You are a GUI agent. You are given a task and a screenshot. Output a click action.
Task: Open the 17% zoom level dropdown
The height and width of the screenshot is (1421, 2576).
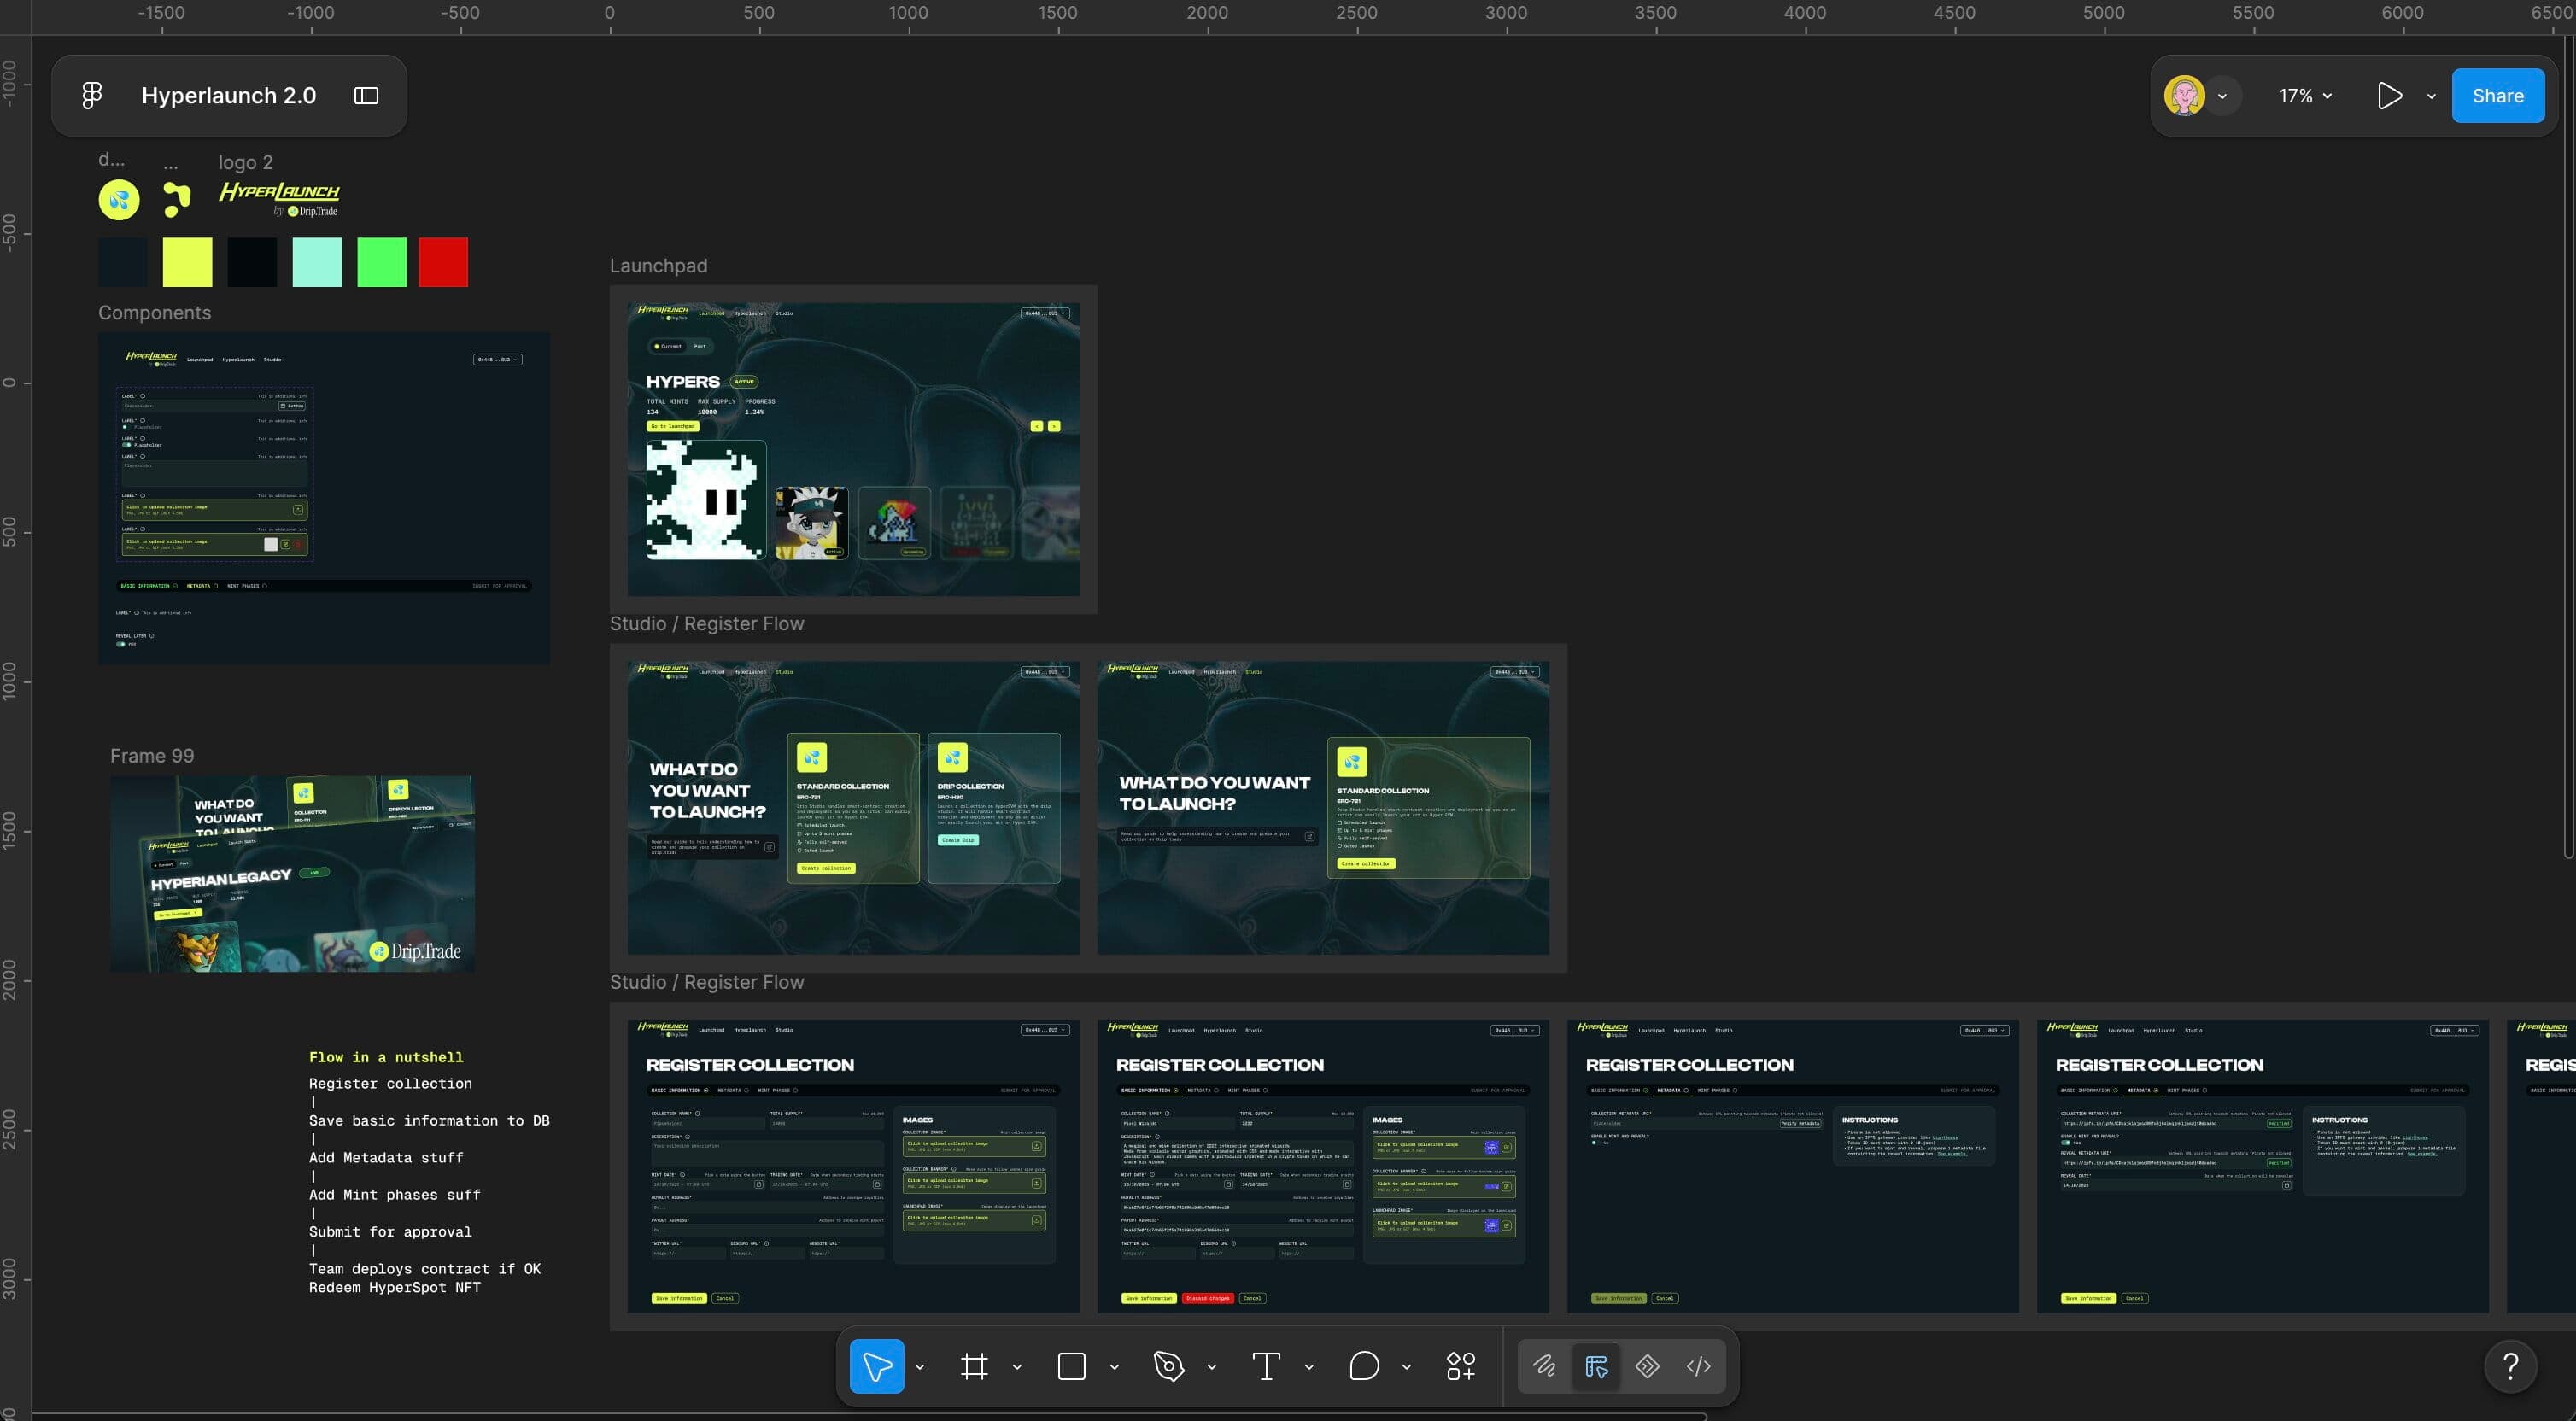click(2305, 96)
